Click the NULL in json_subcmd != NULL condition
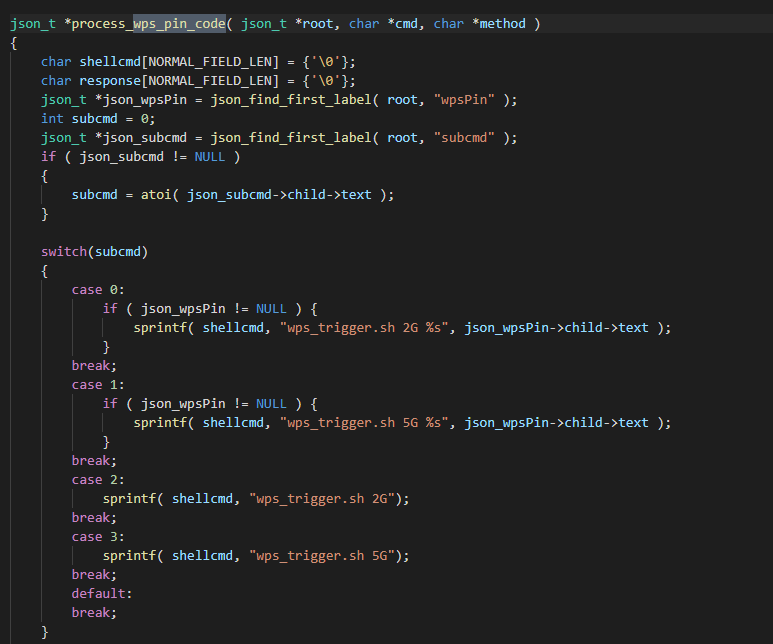Viewport: 773px width, 644px height. tap(210, 157)
